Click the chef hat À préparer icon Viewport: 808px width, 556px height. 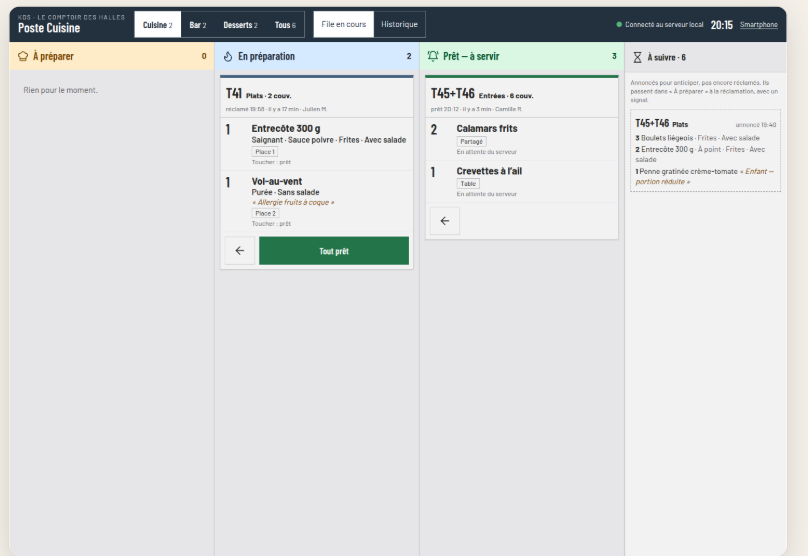[23, 56]
